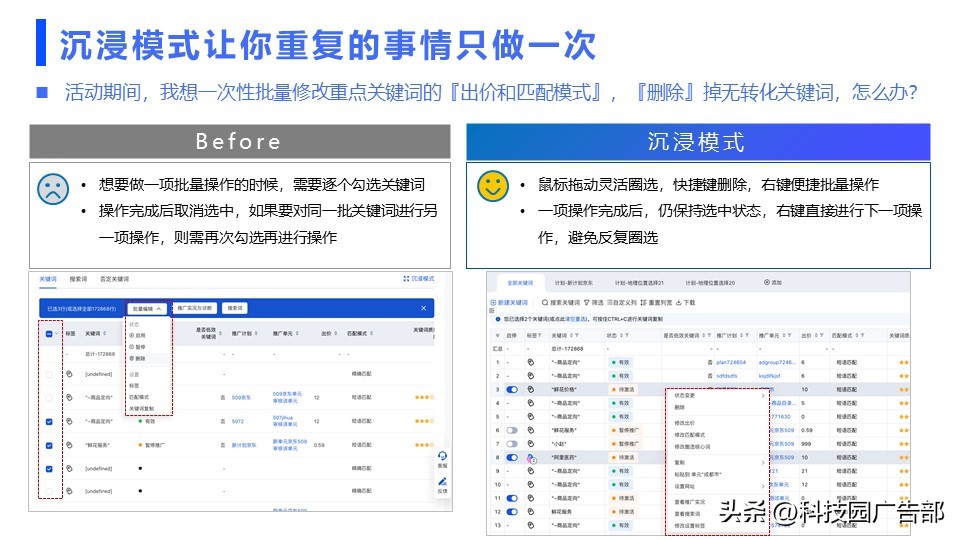This screenshot has width=960, height=540.
Task: Select 修改出价 in right-click context menu
Action: (684, 423)
